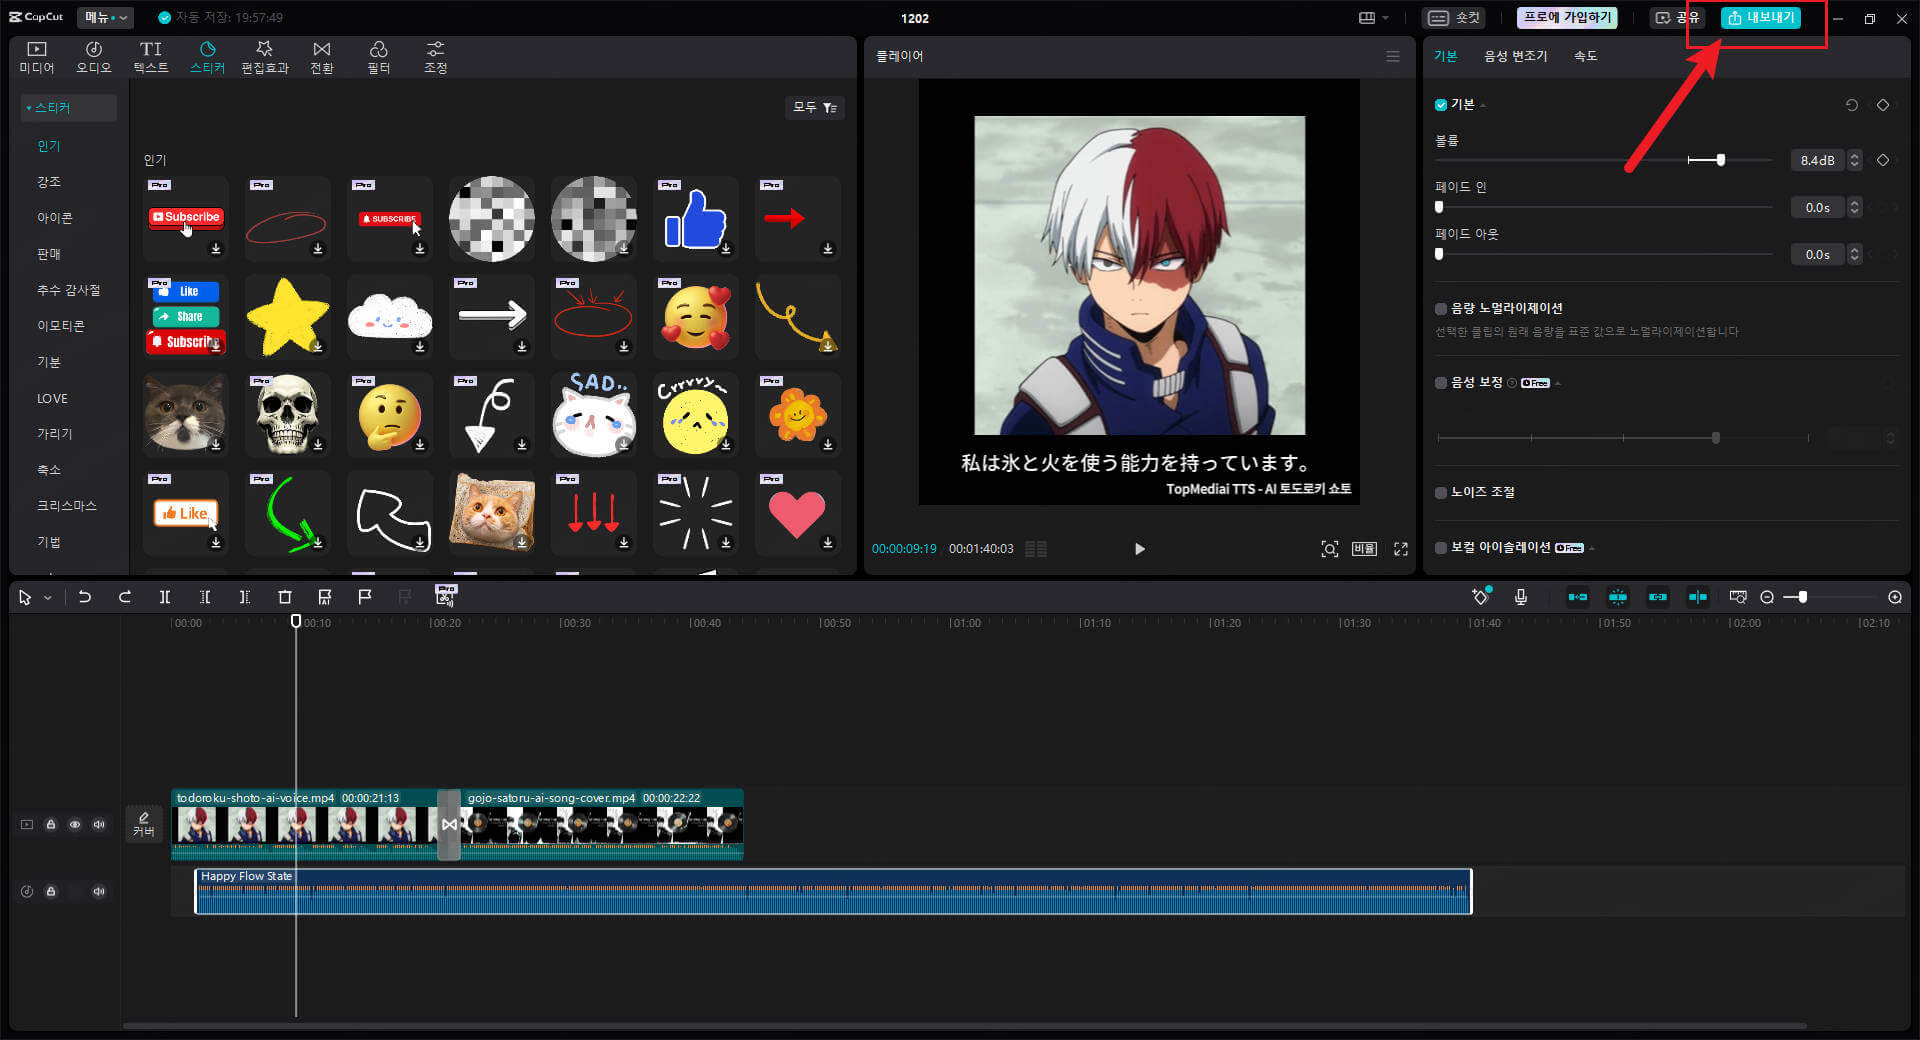1920x1040 pixels.
Task: Open the 전환 (Transitions) tab
Action: pos(322,57)
